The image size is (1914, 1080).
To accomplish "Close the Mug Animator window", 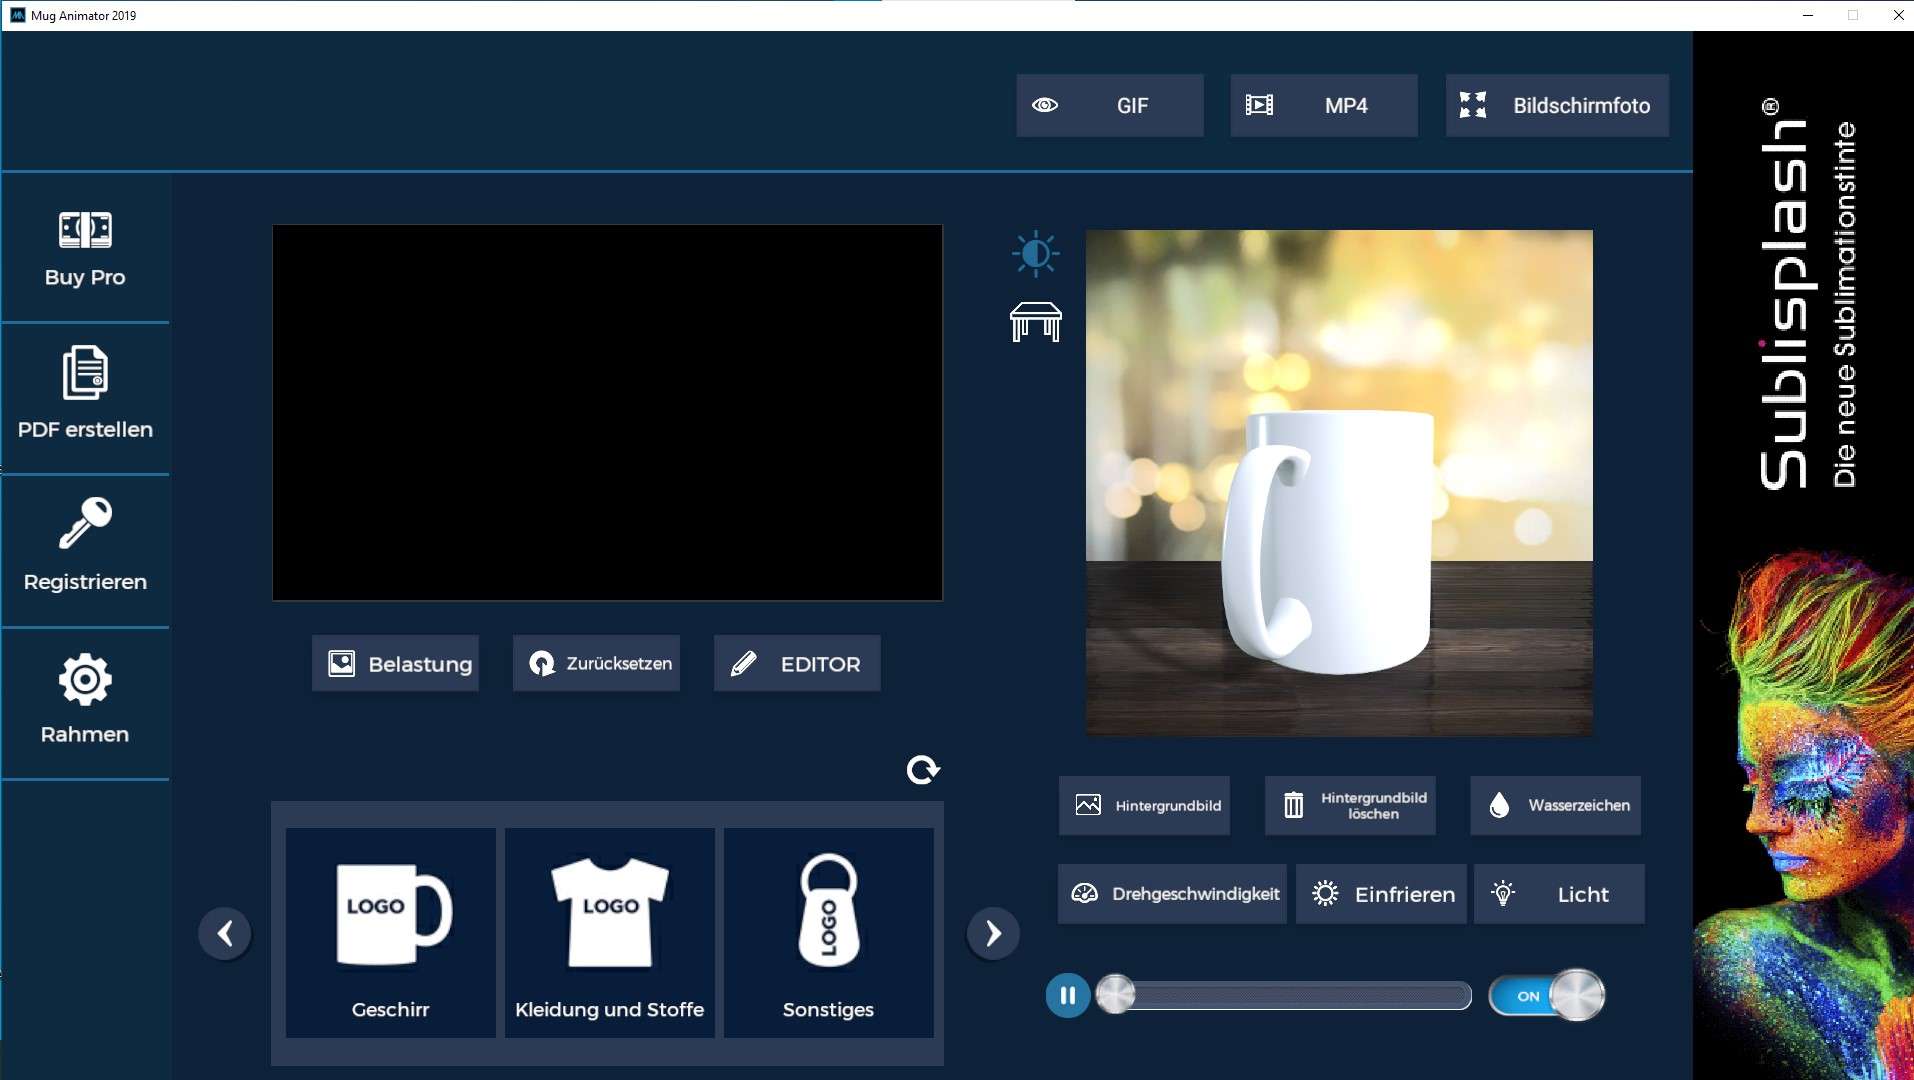I will 1898,15.
